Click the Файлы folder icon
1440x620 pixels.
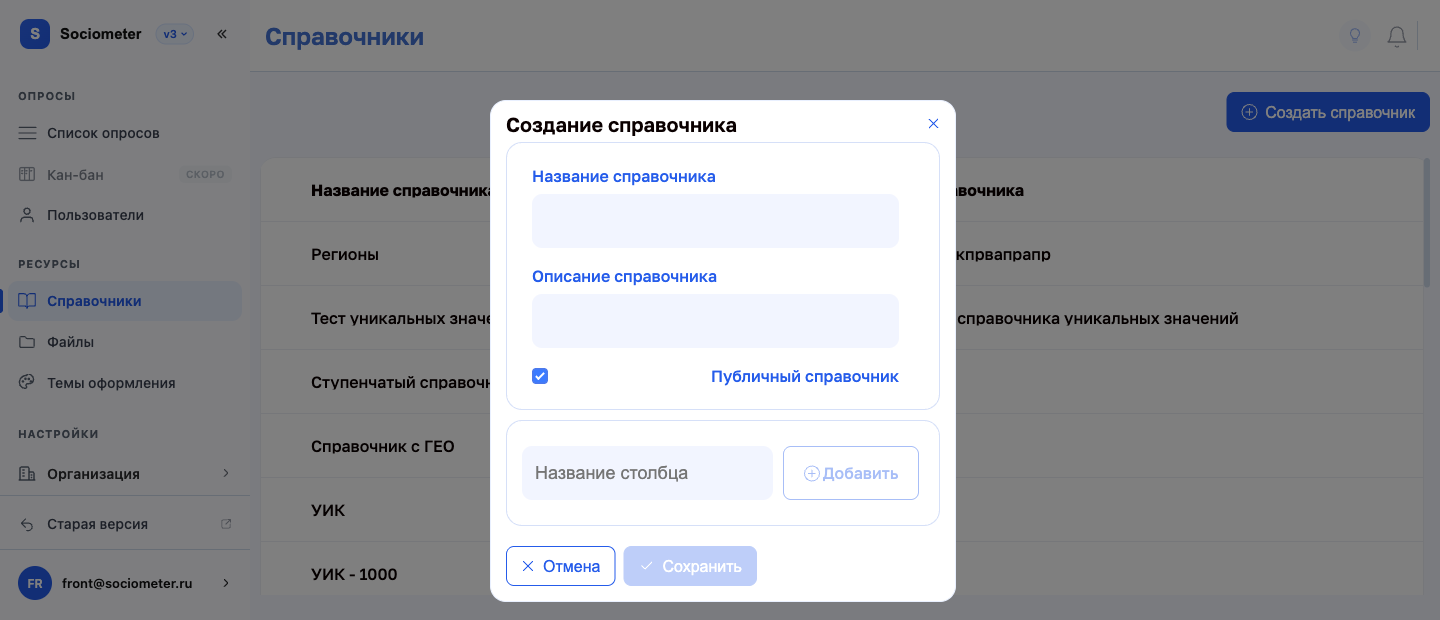tap(27, 342)
